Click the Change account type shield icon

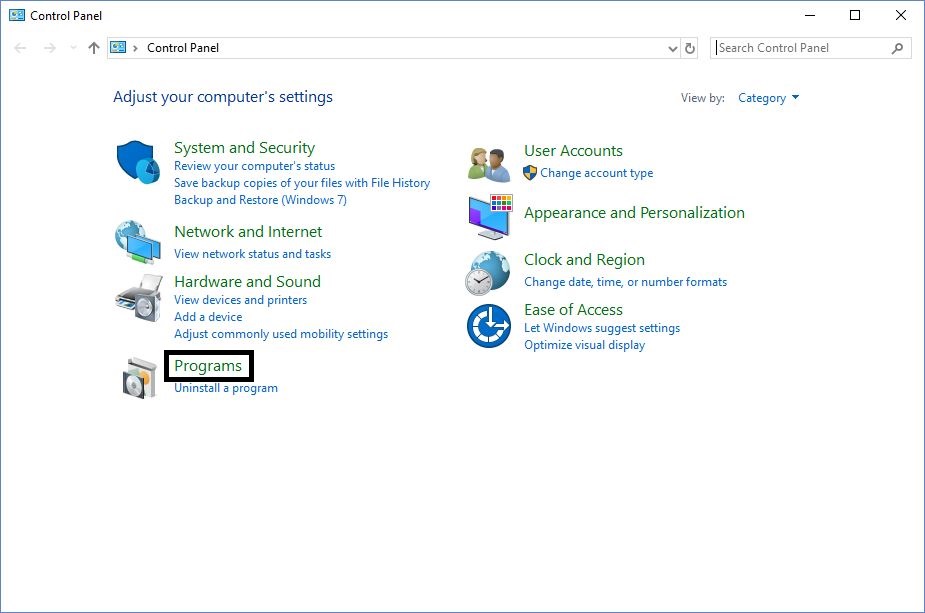[529, 172]
